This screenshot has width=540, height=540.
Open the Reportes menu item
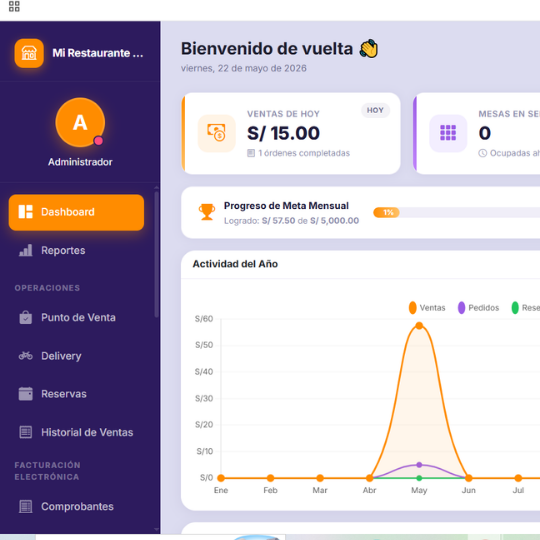pos(76,250)
